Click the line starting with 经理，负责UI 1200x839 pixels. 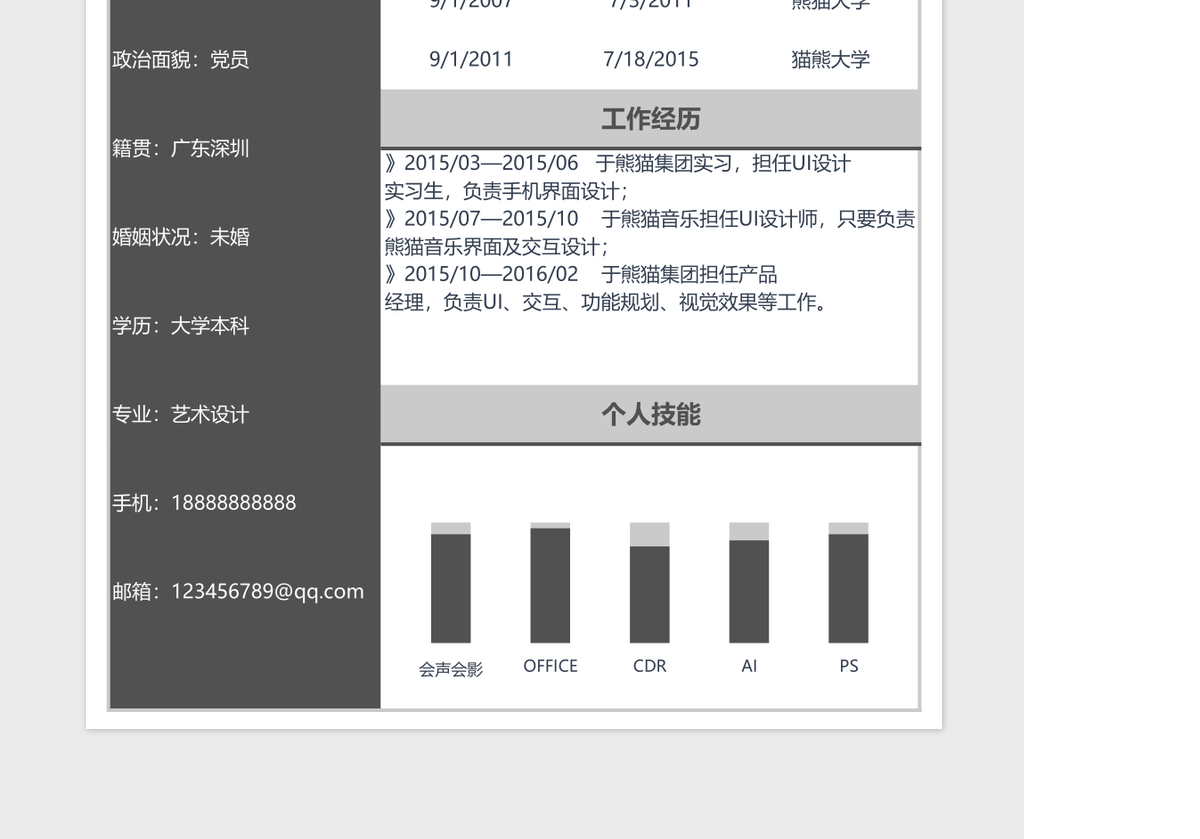[607, 302]
